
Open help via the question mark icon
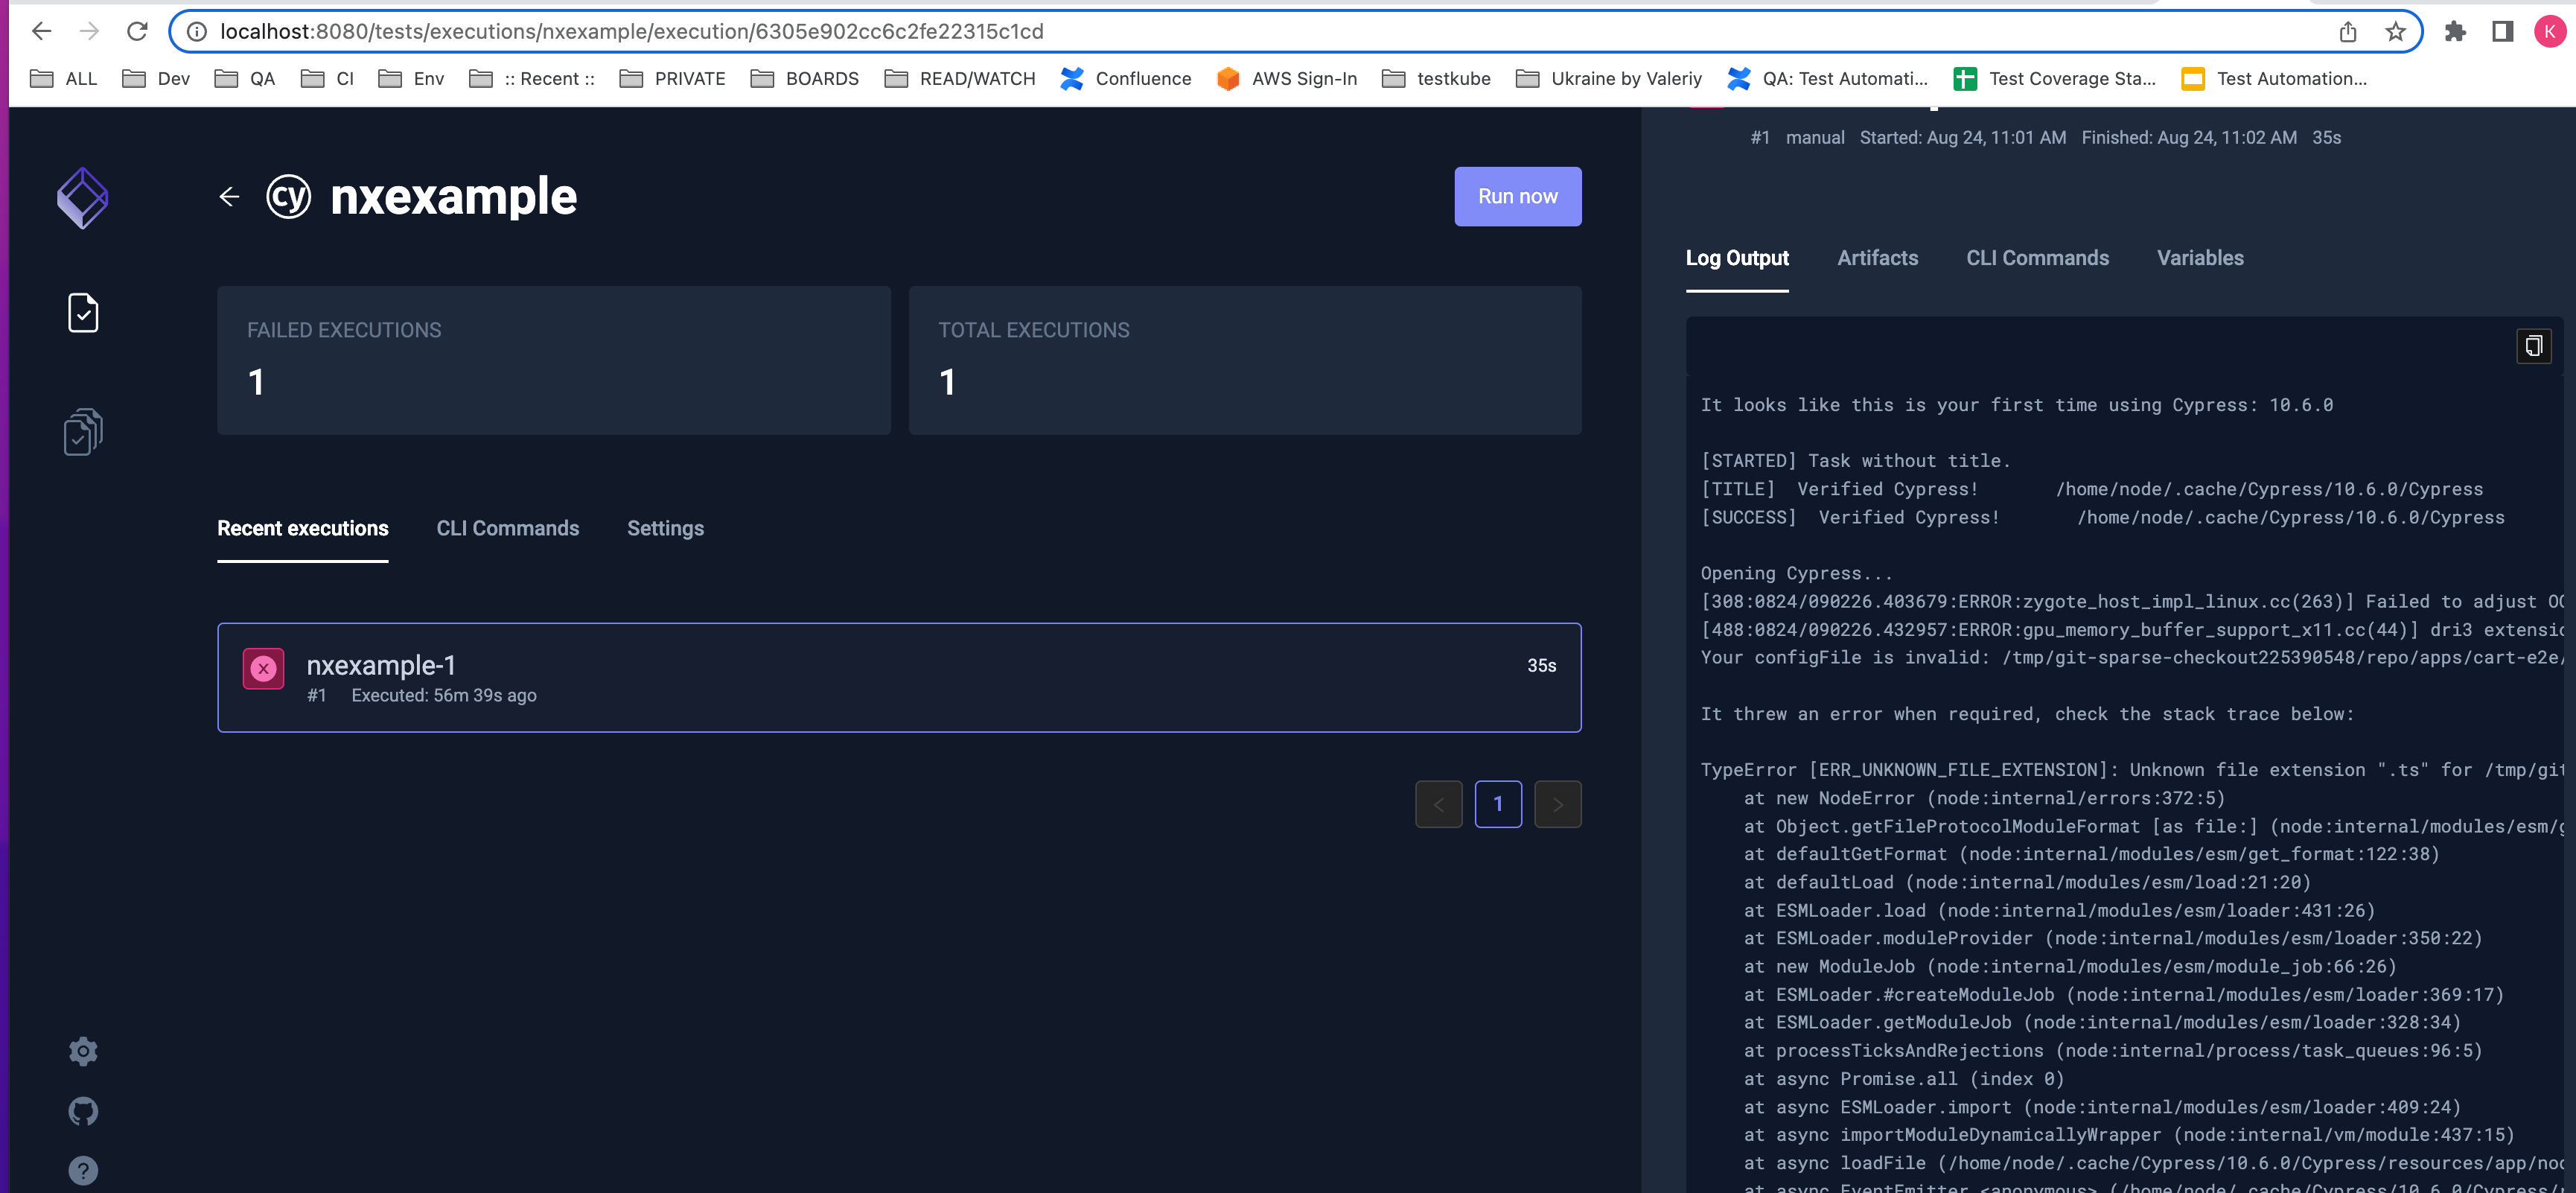82,1170
